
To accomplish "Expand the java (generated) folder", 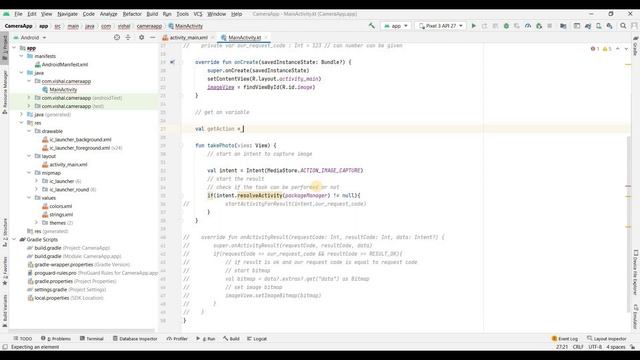I will pos(22,114).
